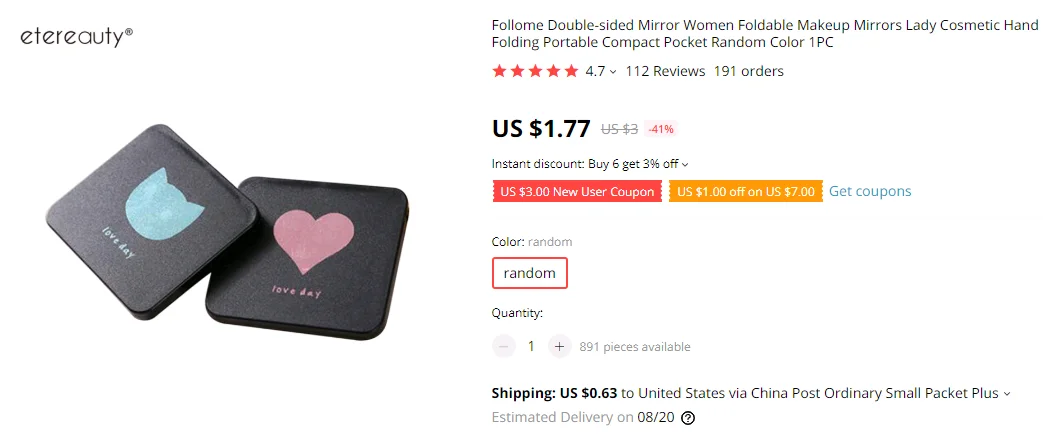Viewport: 1043px width, 434px height.
Task: Click the product image of the mirrors
Action: tap(226, 230)
